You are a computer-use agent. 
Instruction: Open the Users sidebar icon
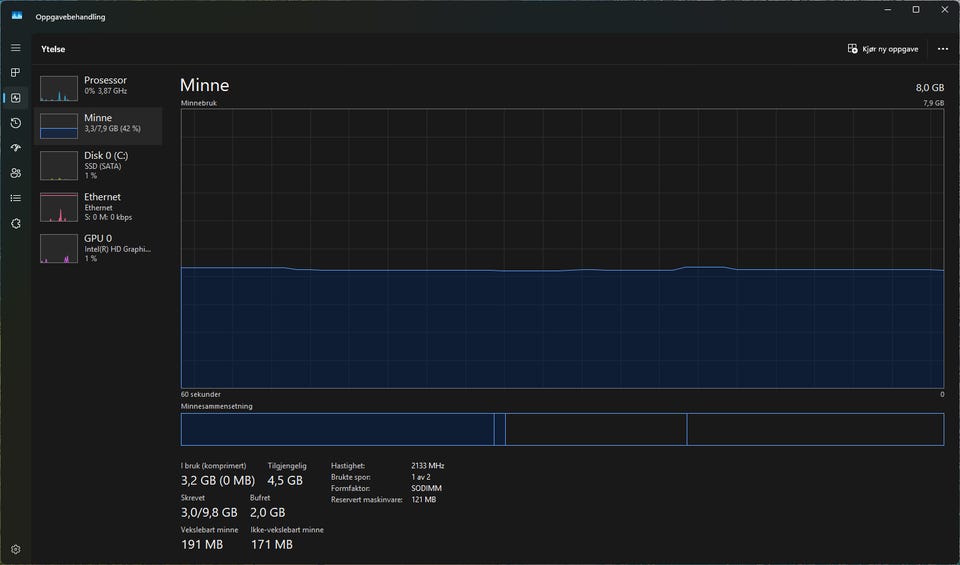[x=15, y=173]
